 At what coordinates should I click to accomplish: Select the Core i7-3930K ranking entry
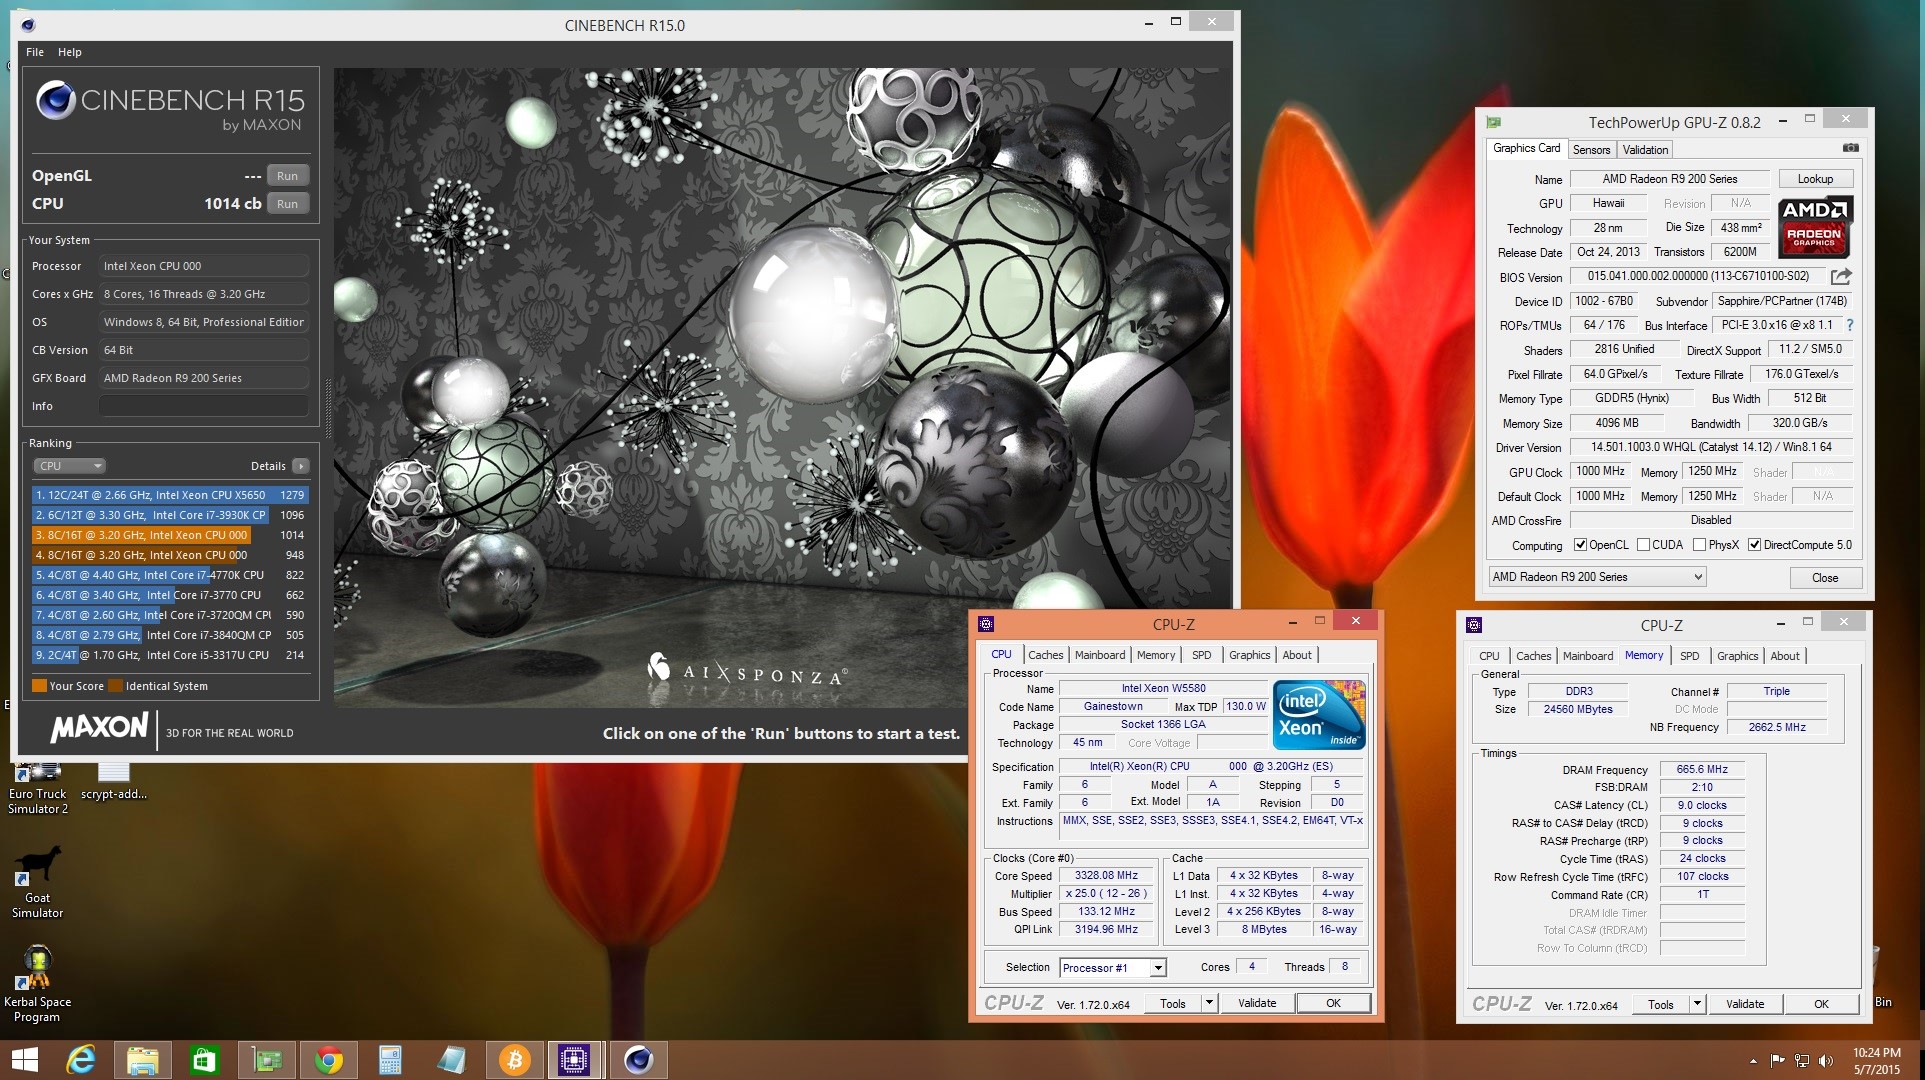[169, 515]
